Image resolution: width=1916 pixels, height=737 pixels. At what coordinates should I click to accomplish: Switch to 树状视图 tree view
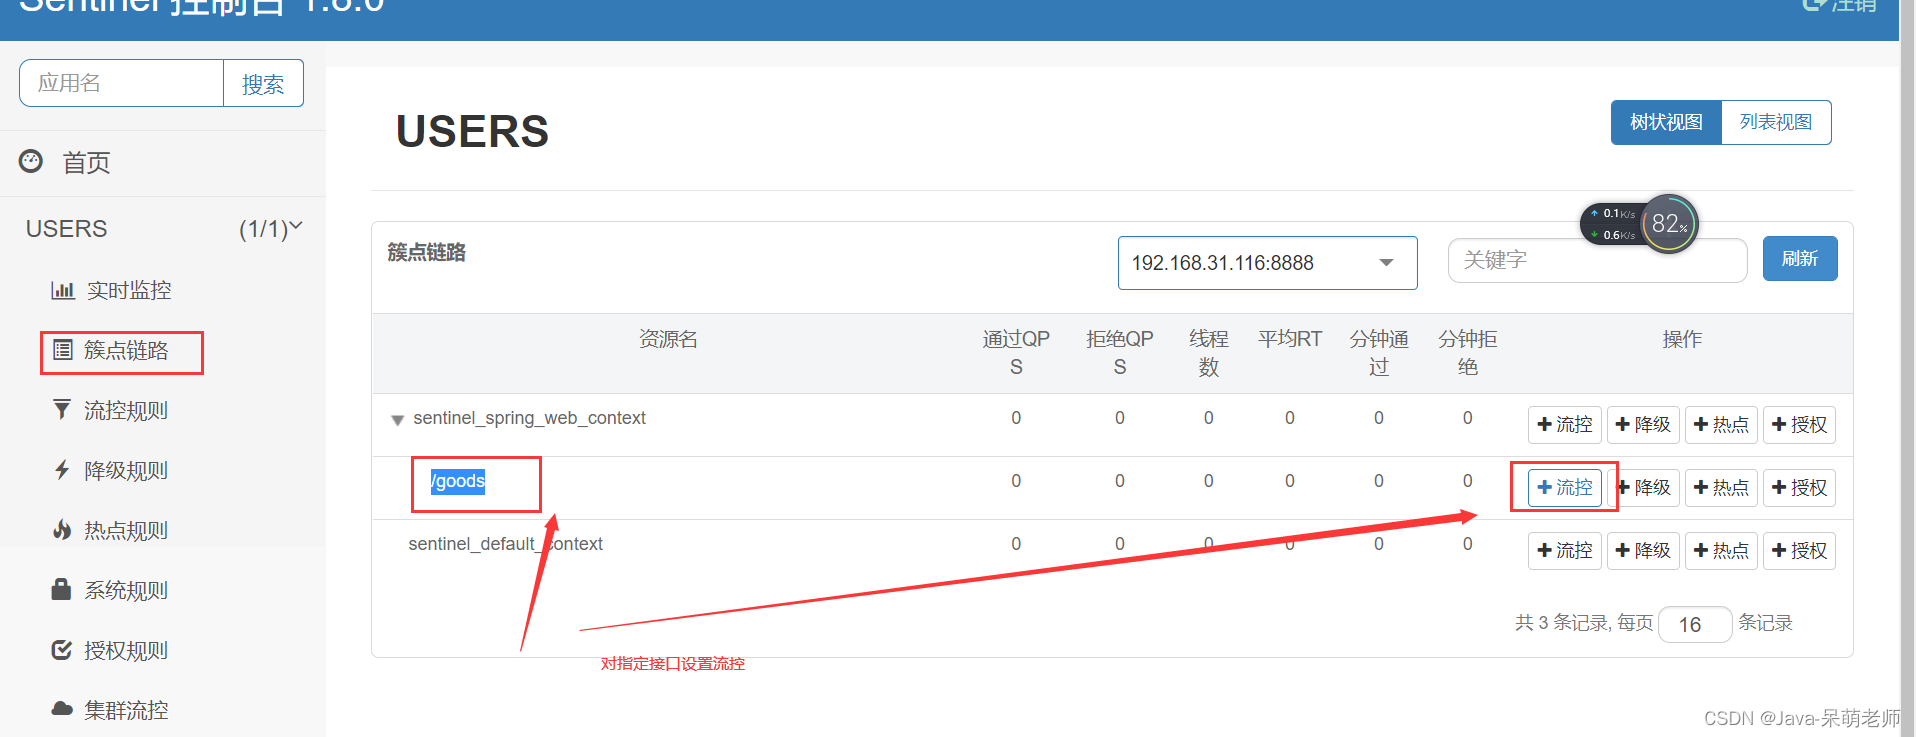pos(1666,122)
